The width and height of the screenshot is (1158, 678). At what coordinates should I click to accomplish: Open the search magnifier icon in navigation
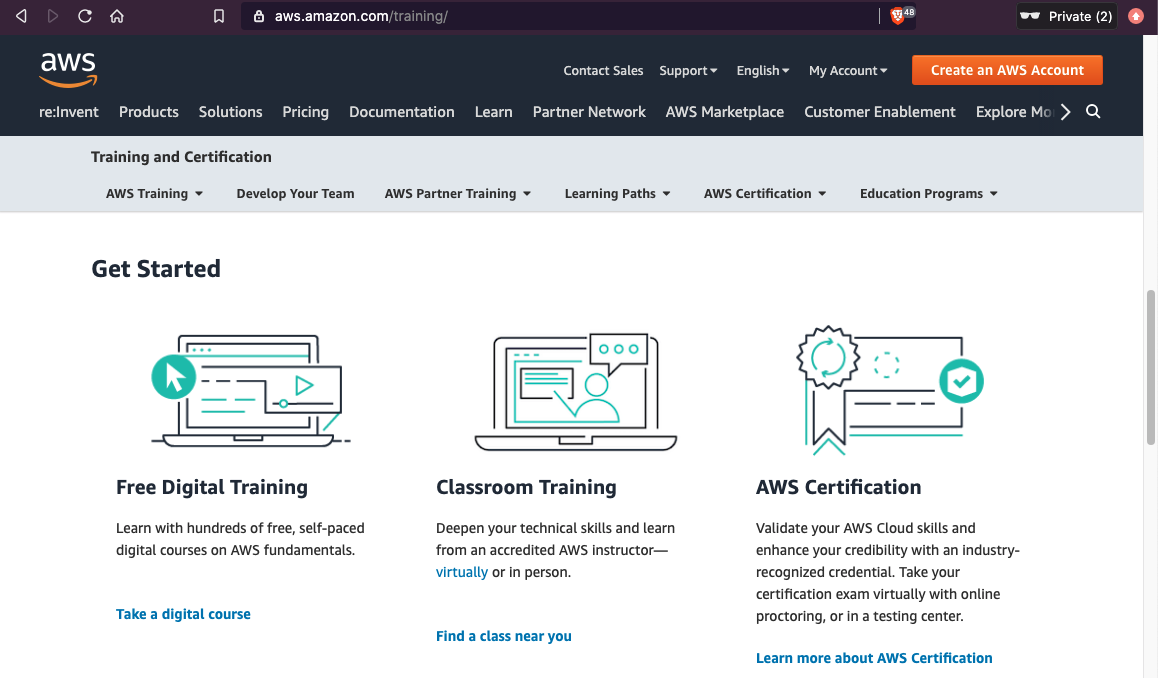tap(1093, 112)
